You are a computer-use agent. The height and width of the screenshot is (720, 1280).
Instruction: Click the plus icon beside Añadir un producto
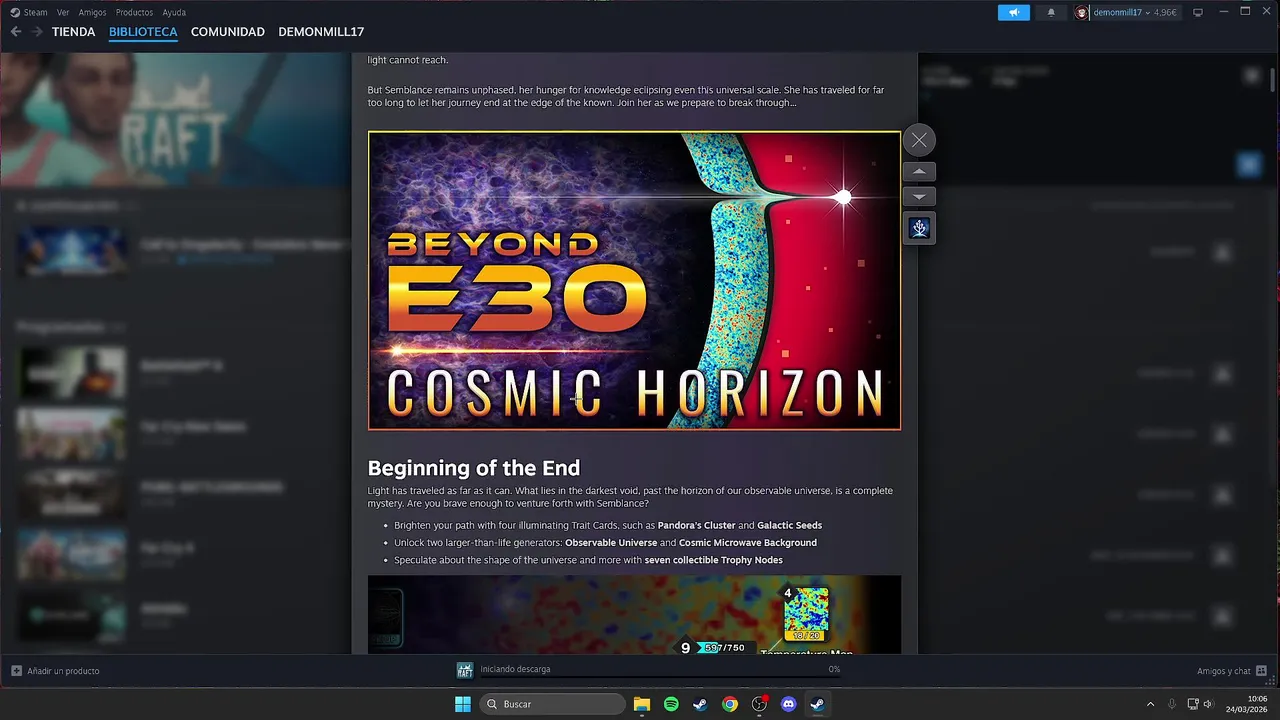pos(16,671)
